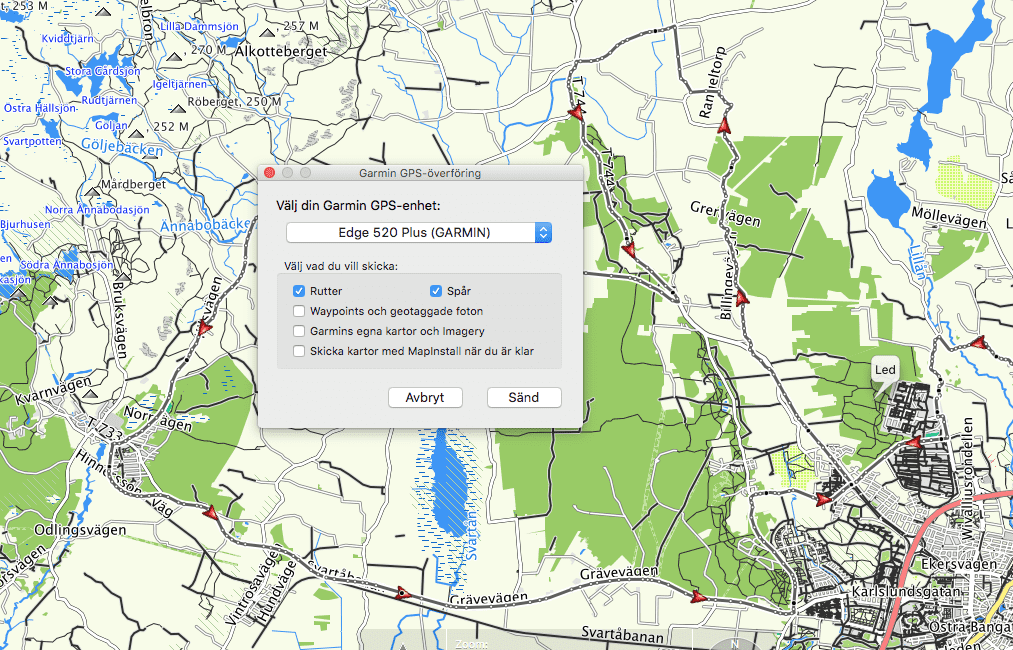Click the Svartåbanan railway label
This screenshot has width=1013, height=650.
(x=622, y=634)
